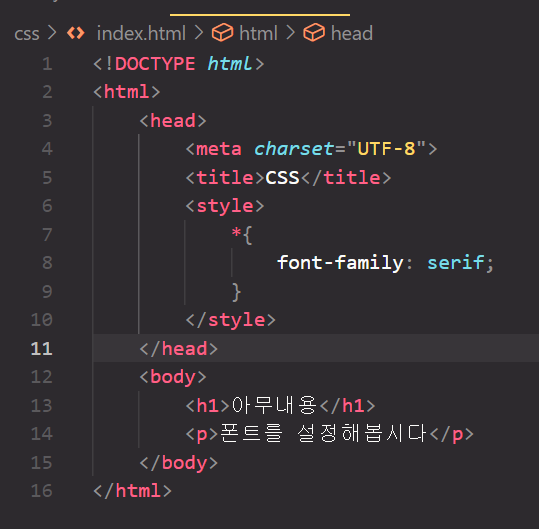Select the head breadcrumb segment
Viewport: 539px width, 529px height.
tap(352, 33)
